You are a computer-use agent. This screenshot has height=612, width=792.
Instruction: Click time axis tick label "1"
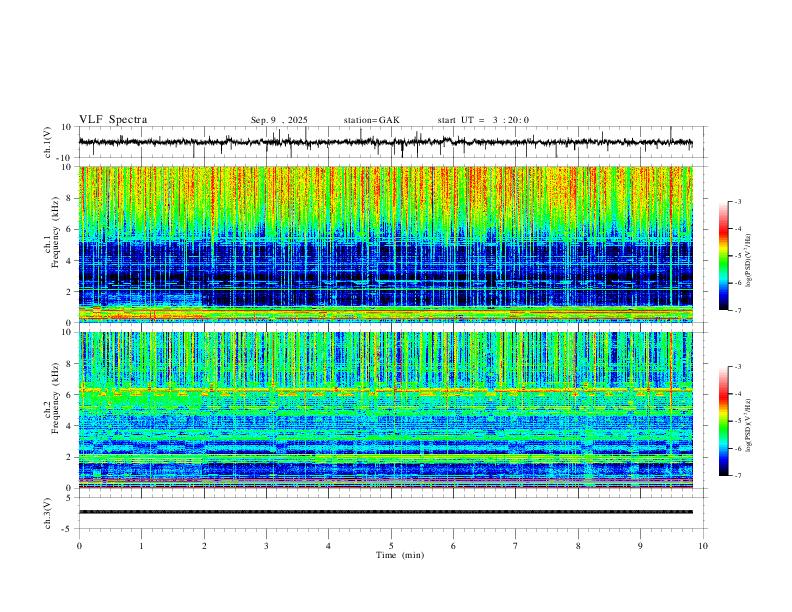pos(141,546)
